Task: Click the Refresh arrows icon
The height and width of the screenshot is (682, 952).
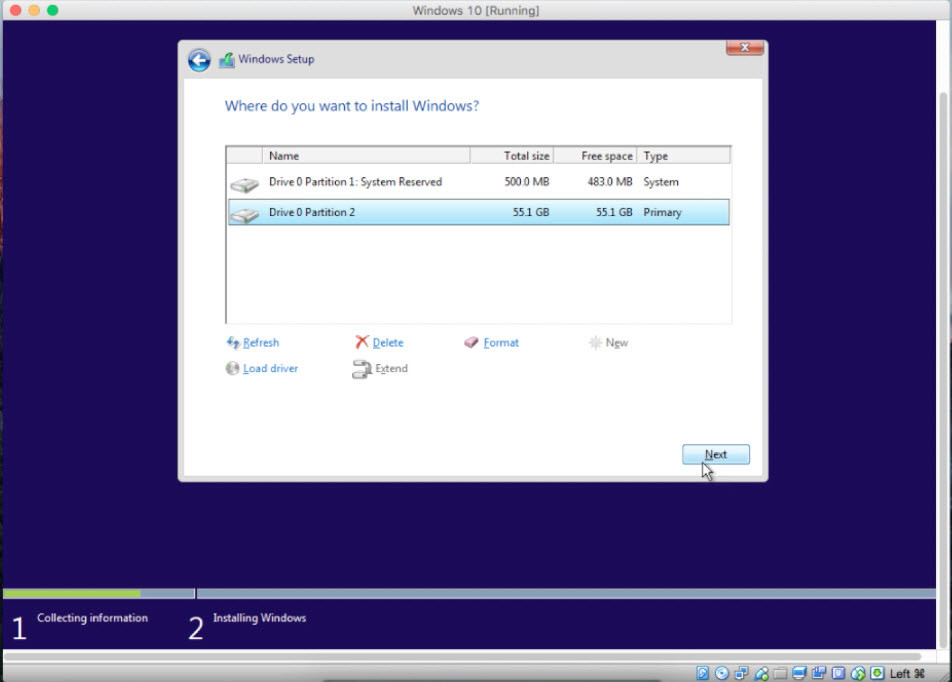Action: [233, 343]
